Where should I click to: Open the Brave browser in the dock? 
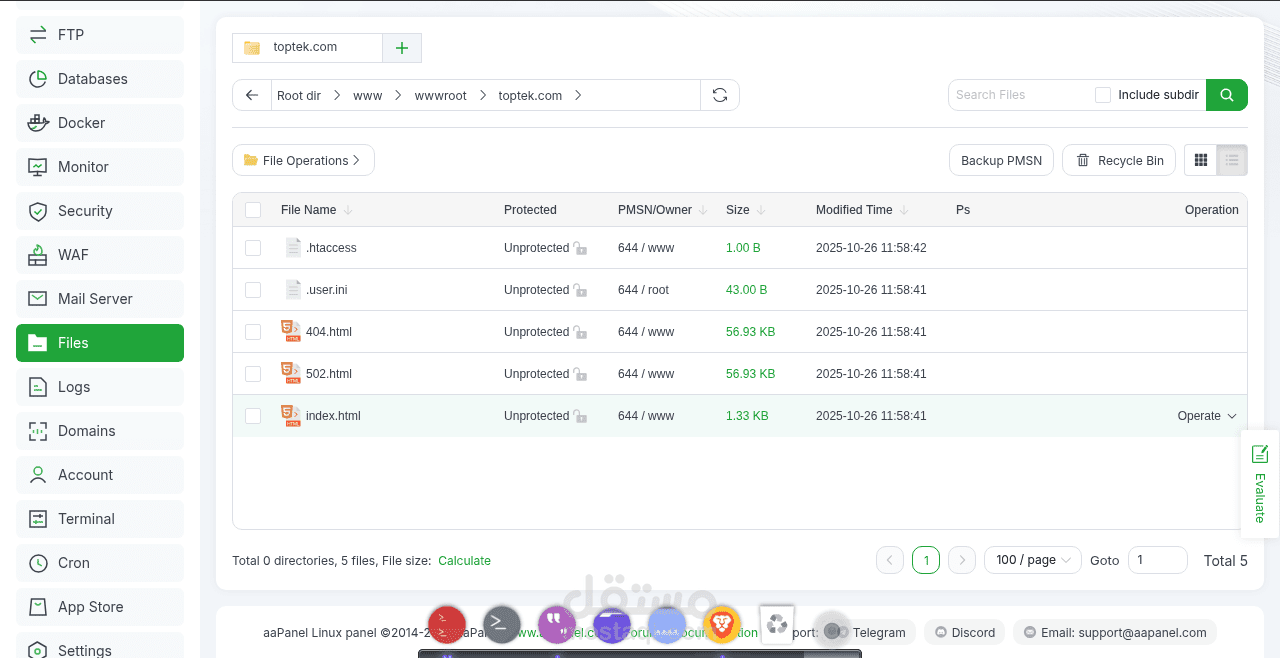coord(722,625)
